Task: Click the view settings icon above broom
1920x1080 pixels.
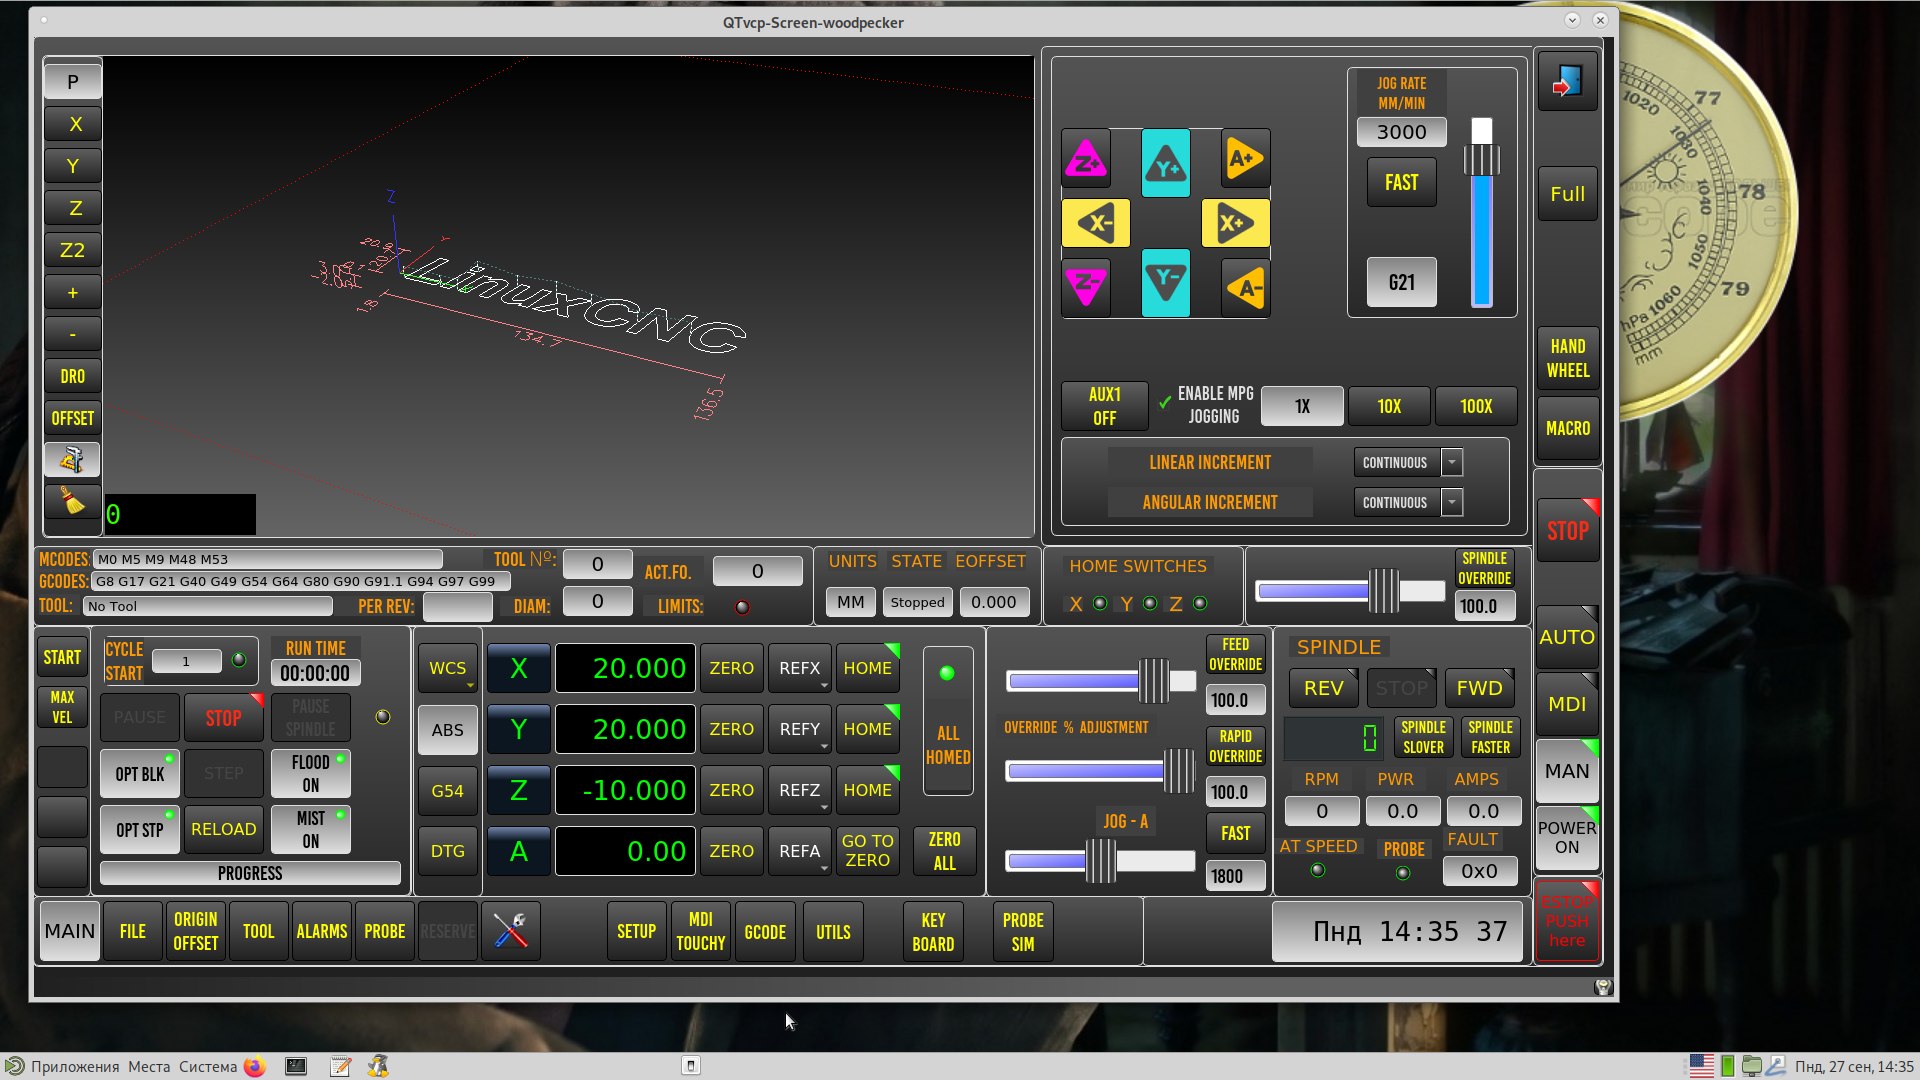Action: click(x=72, y=459)
